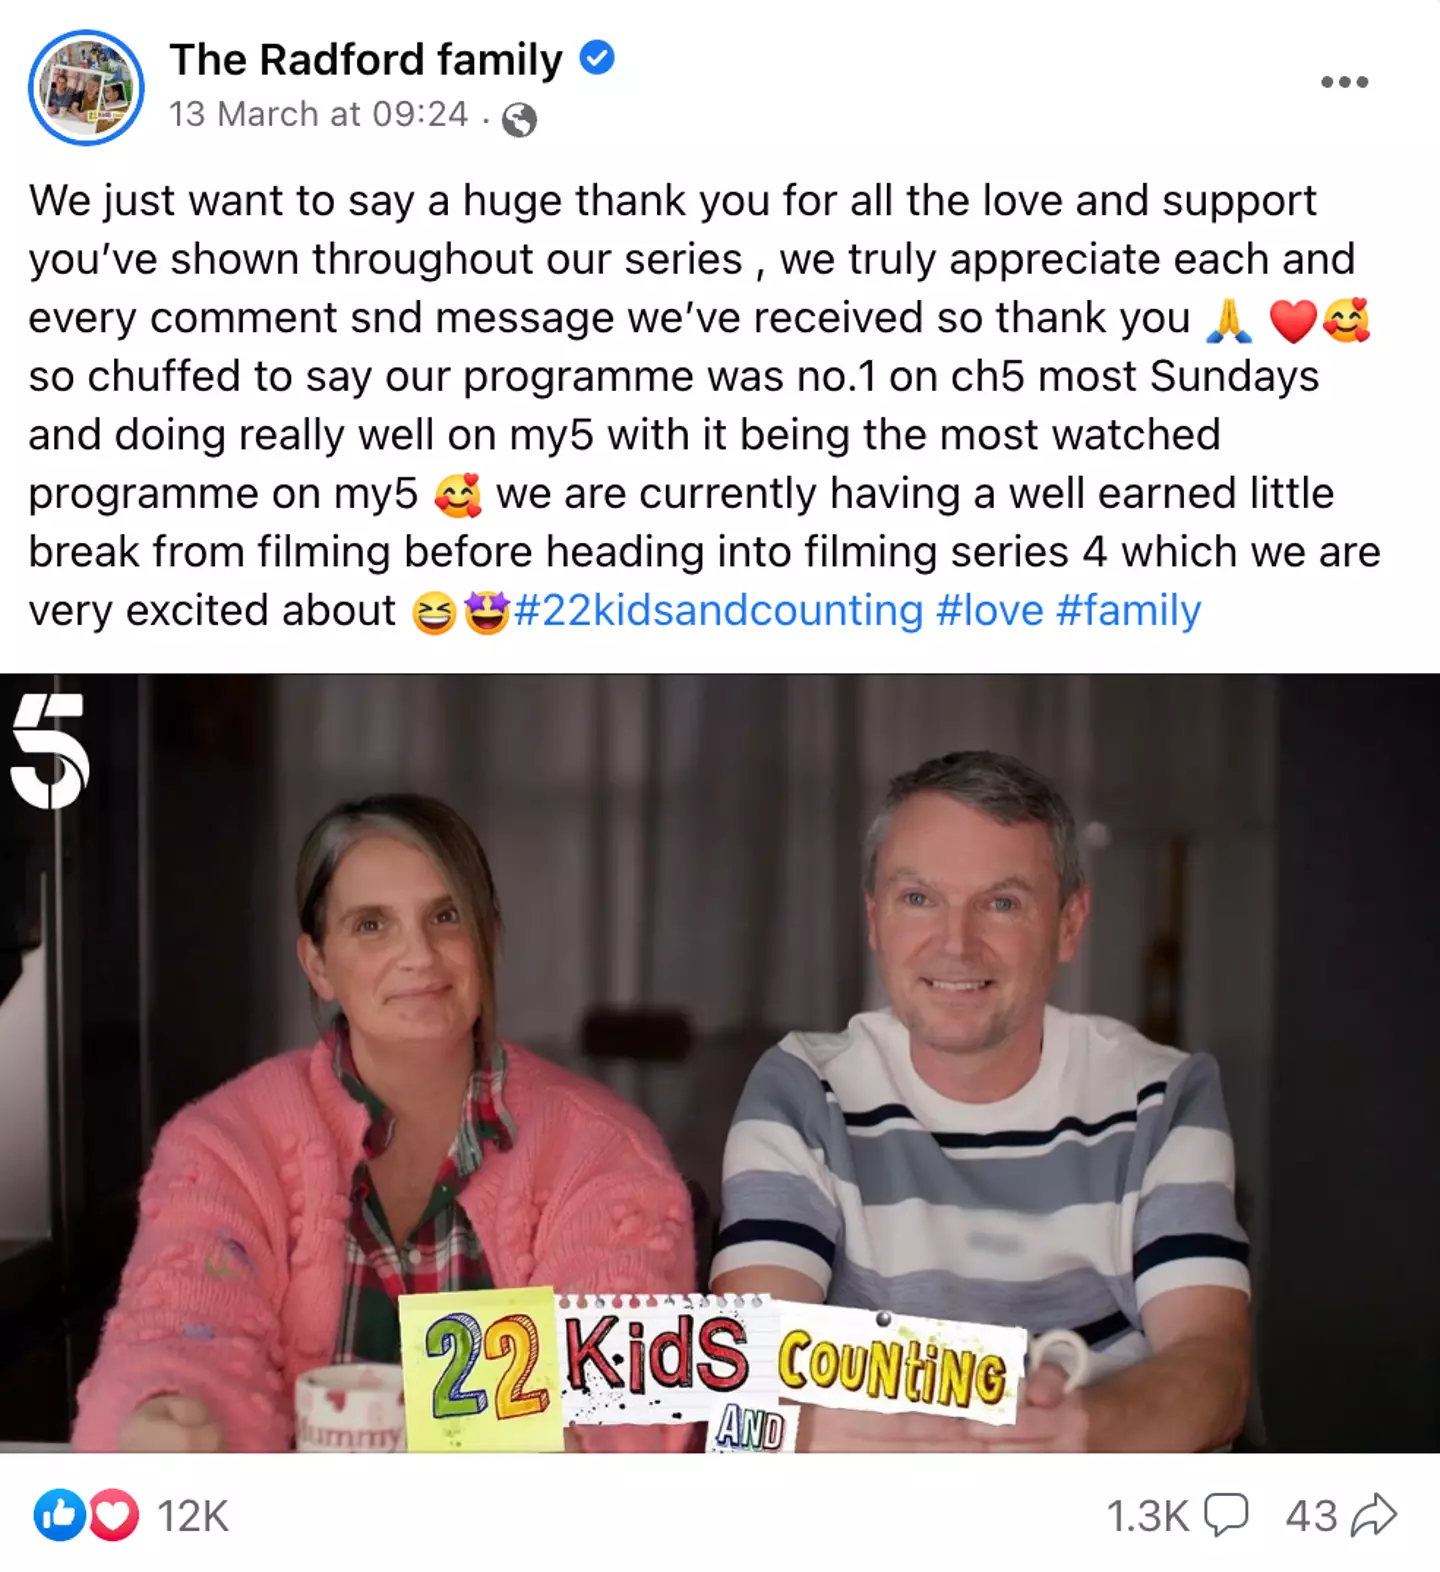1440x1572 pixels.
Task: Follow the #love hashtag
Action: pos(989,610)
